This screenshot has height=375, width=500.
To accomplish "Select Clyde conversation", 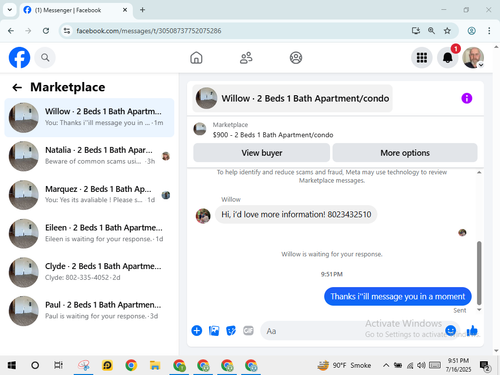I will (89, 272).
